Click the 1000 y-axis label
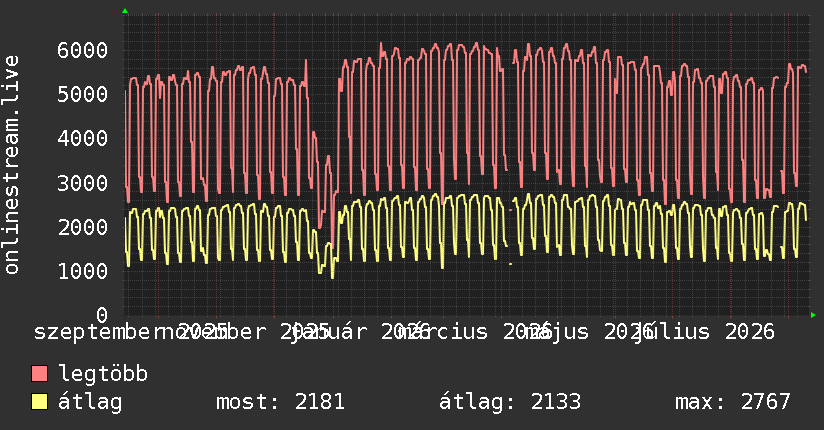Viewport: 824px width, 430px height. [x=83, y=271]
